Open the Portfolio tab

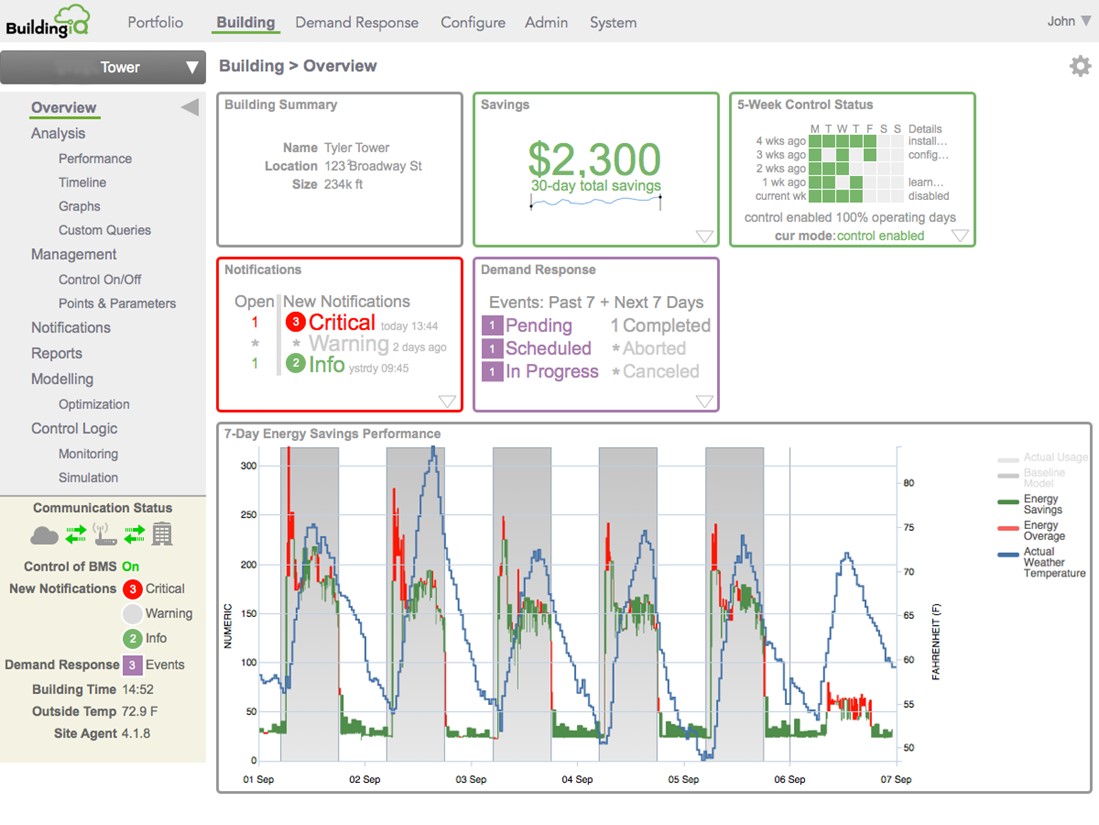155,22
